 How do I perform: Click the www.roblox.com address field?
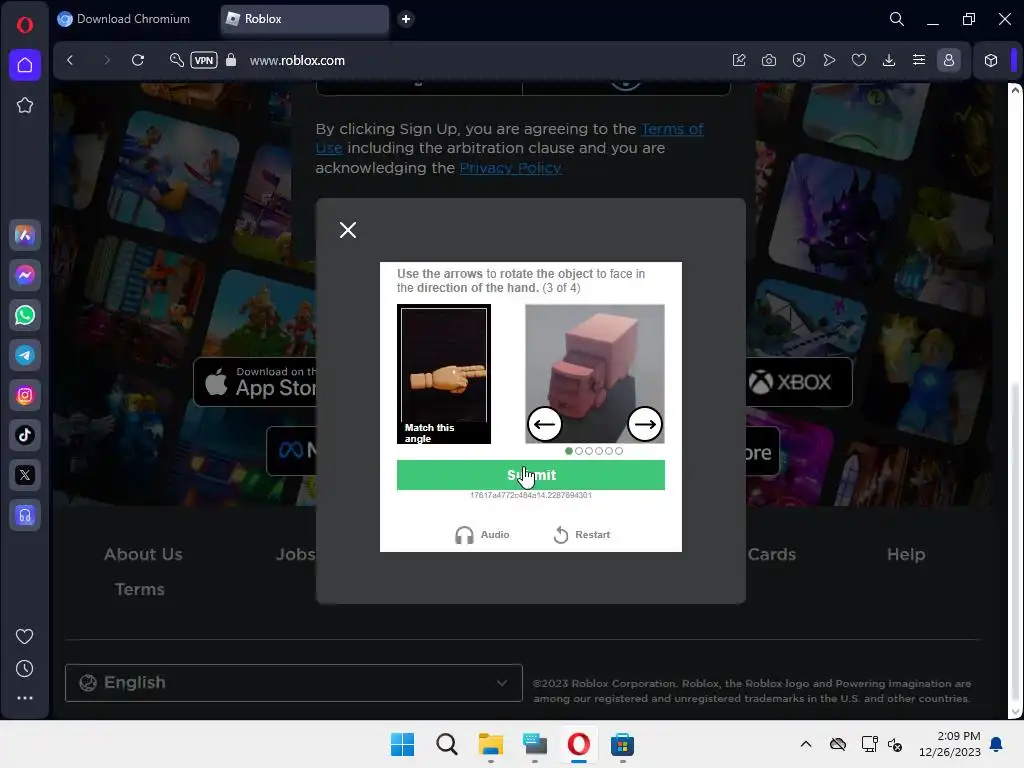pos(297,60)
